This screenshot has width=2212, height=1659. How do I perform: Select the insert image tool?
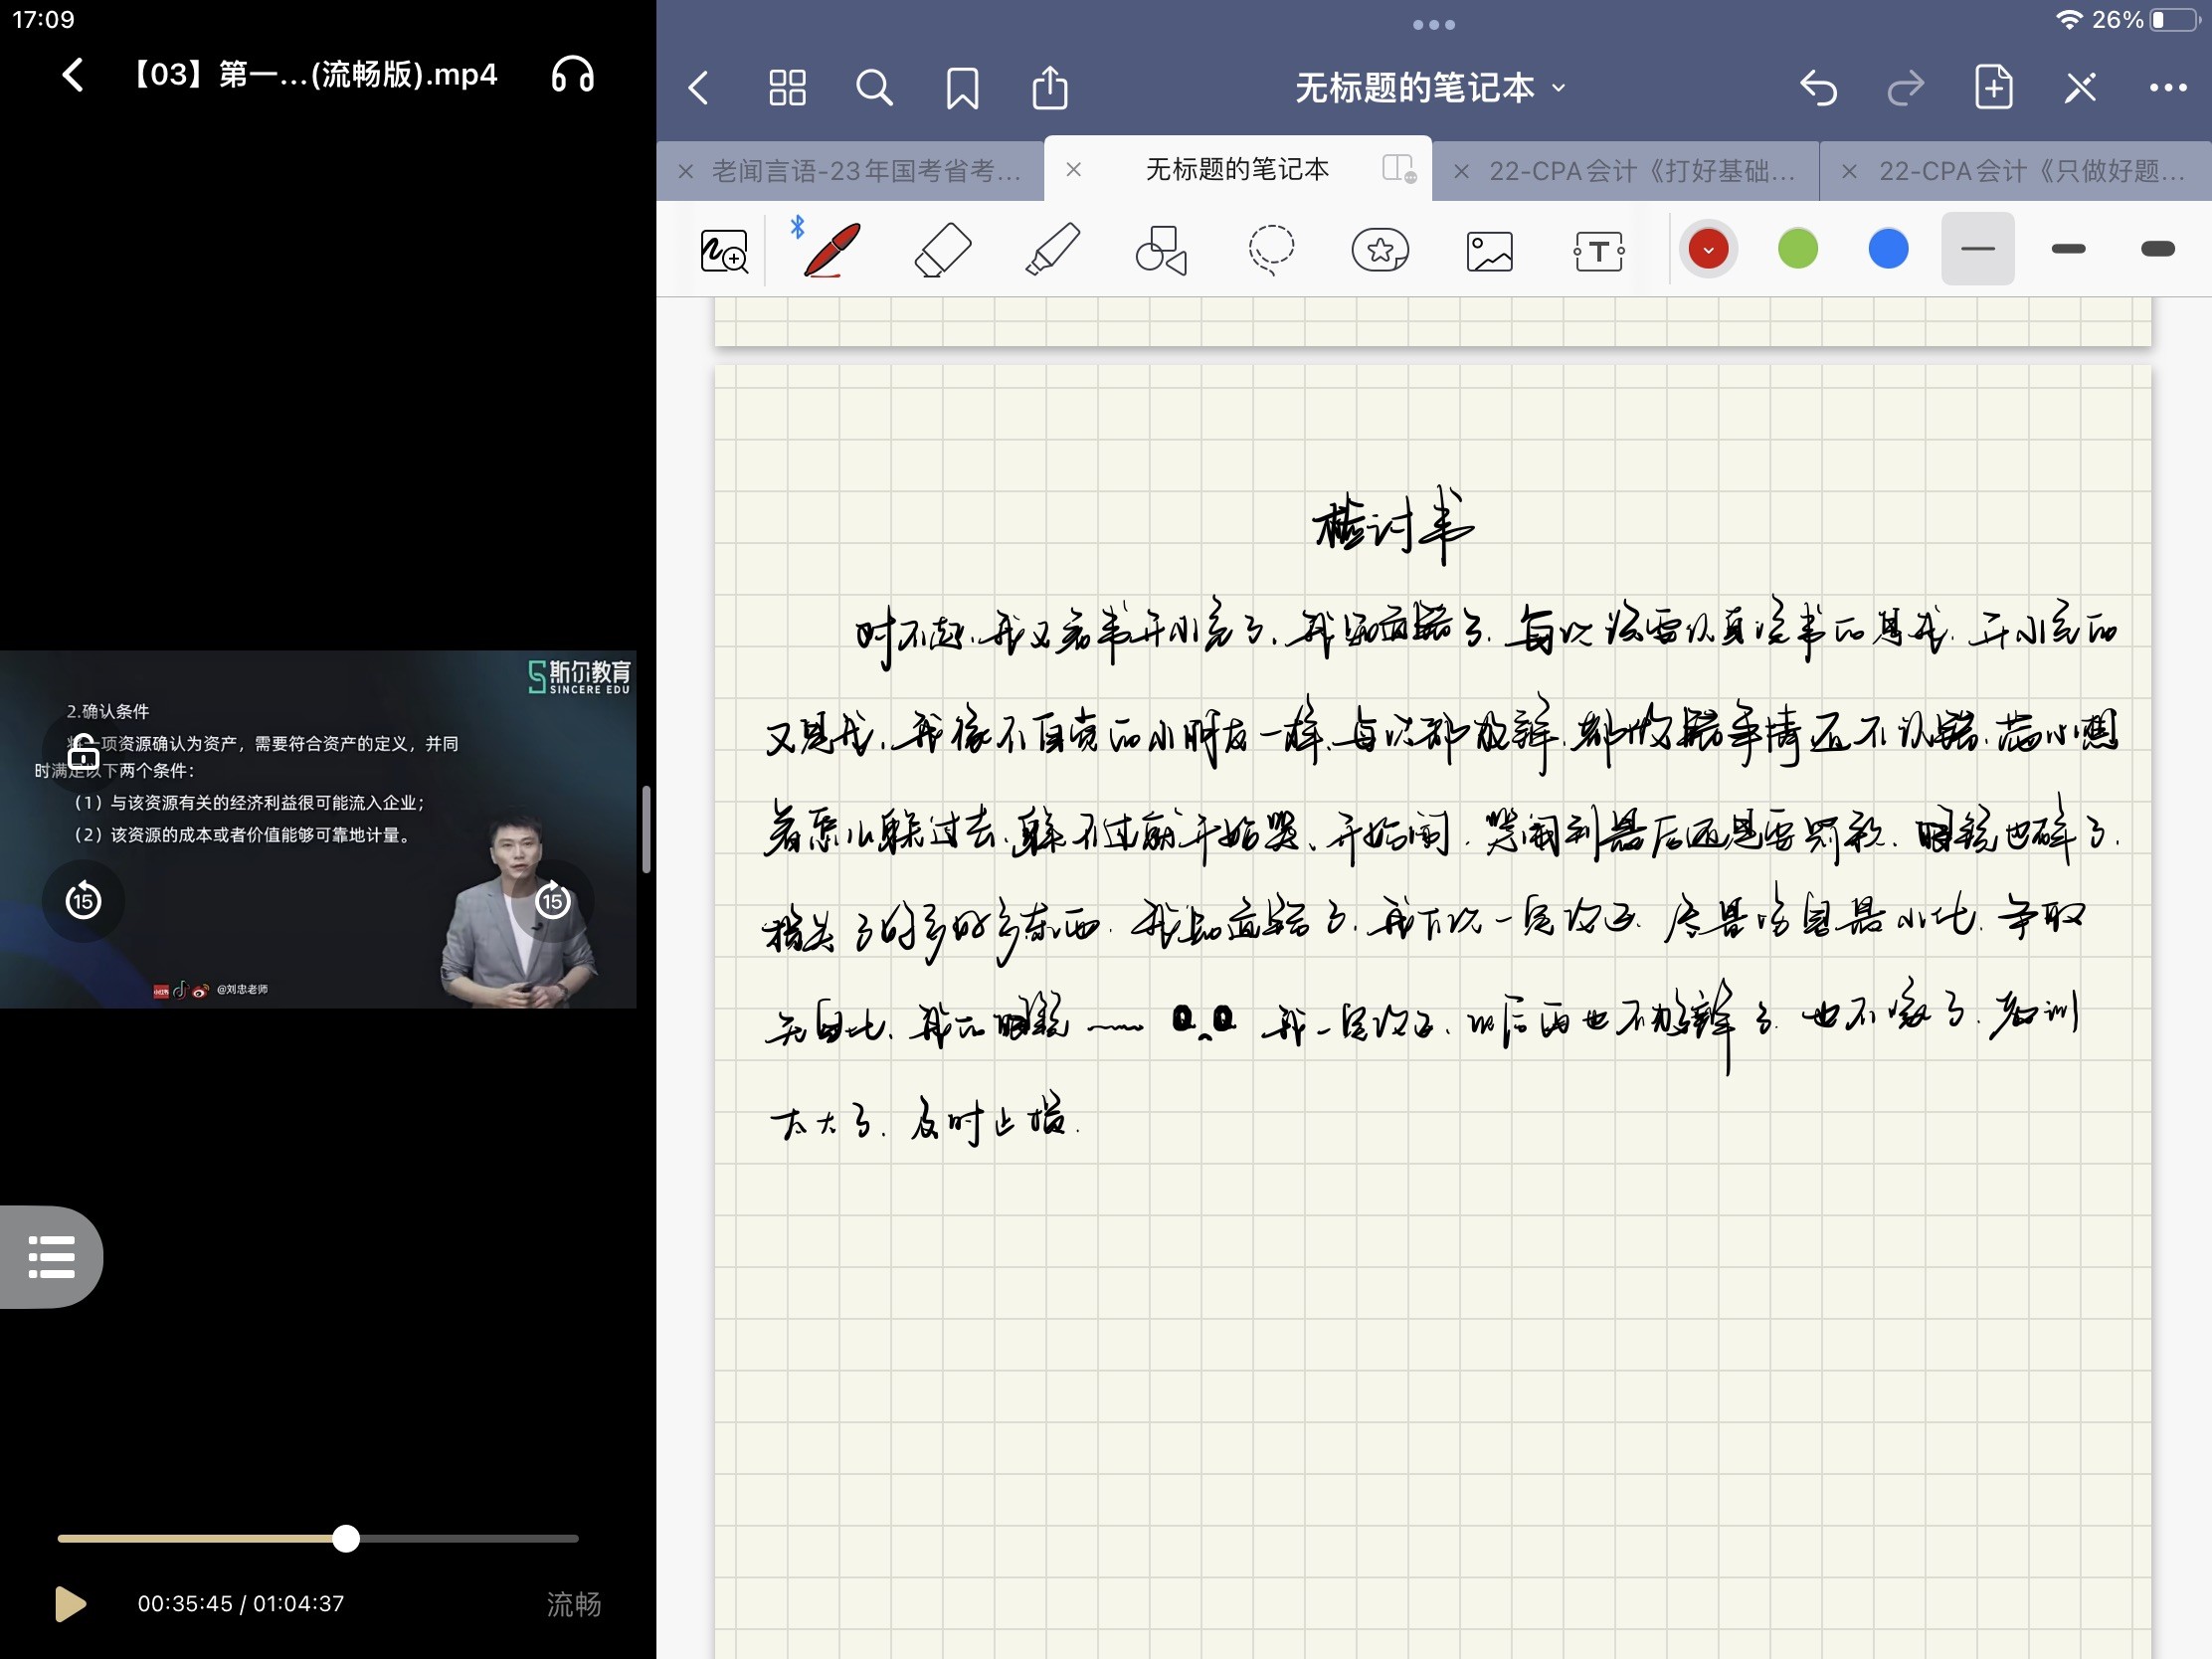point(1489,250)
